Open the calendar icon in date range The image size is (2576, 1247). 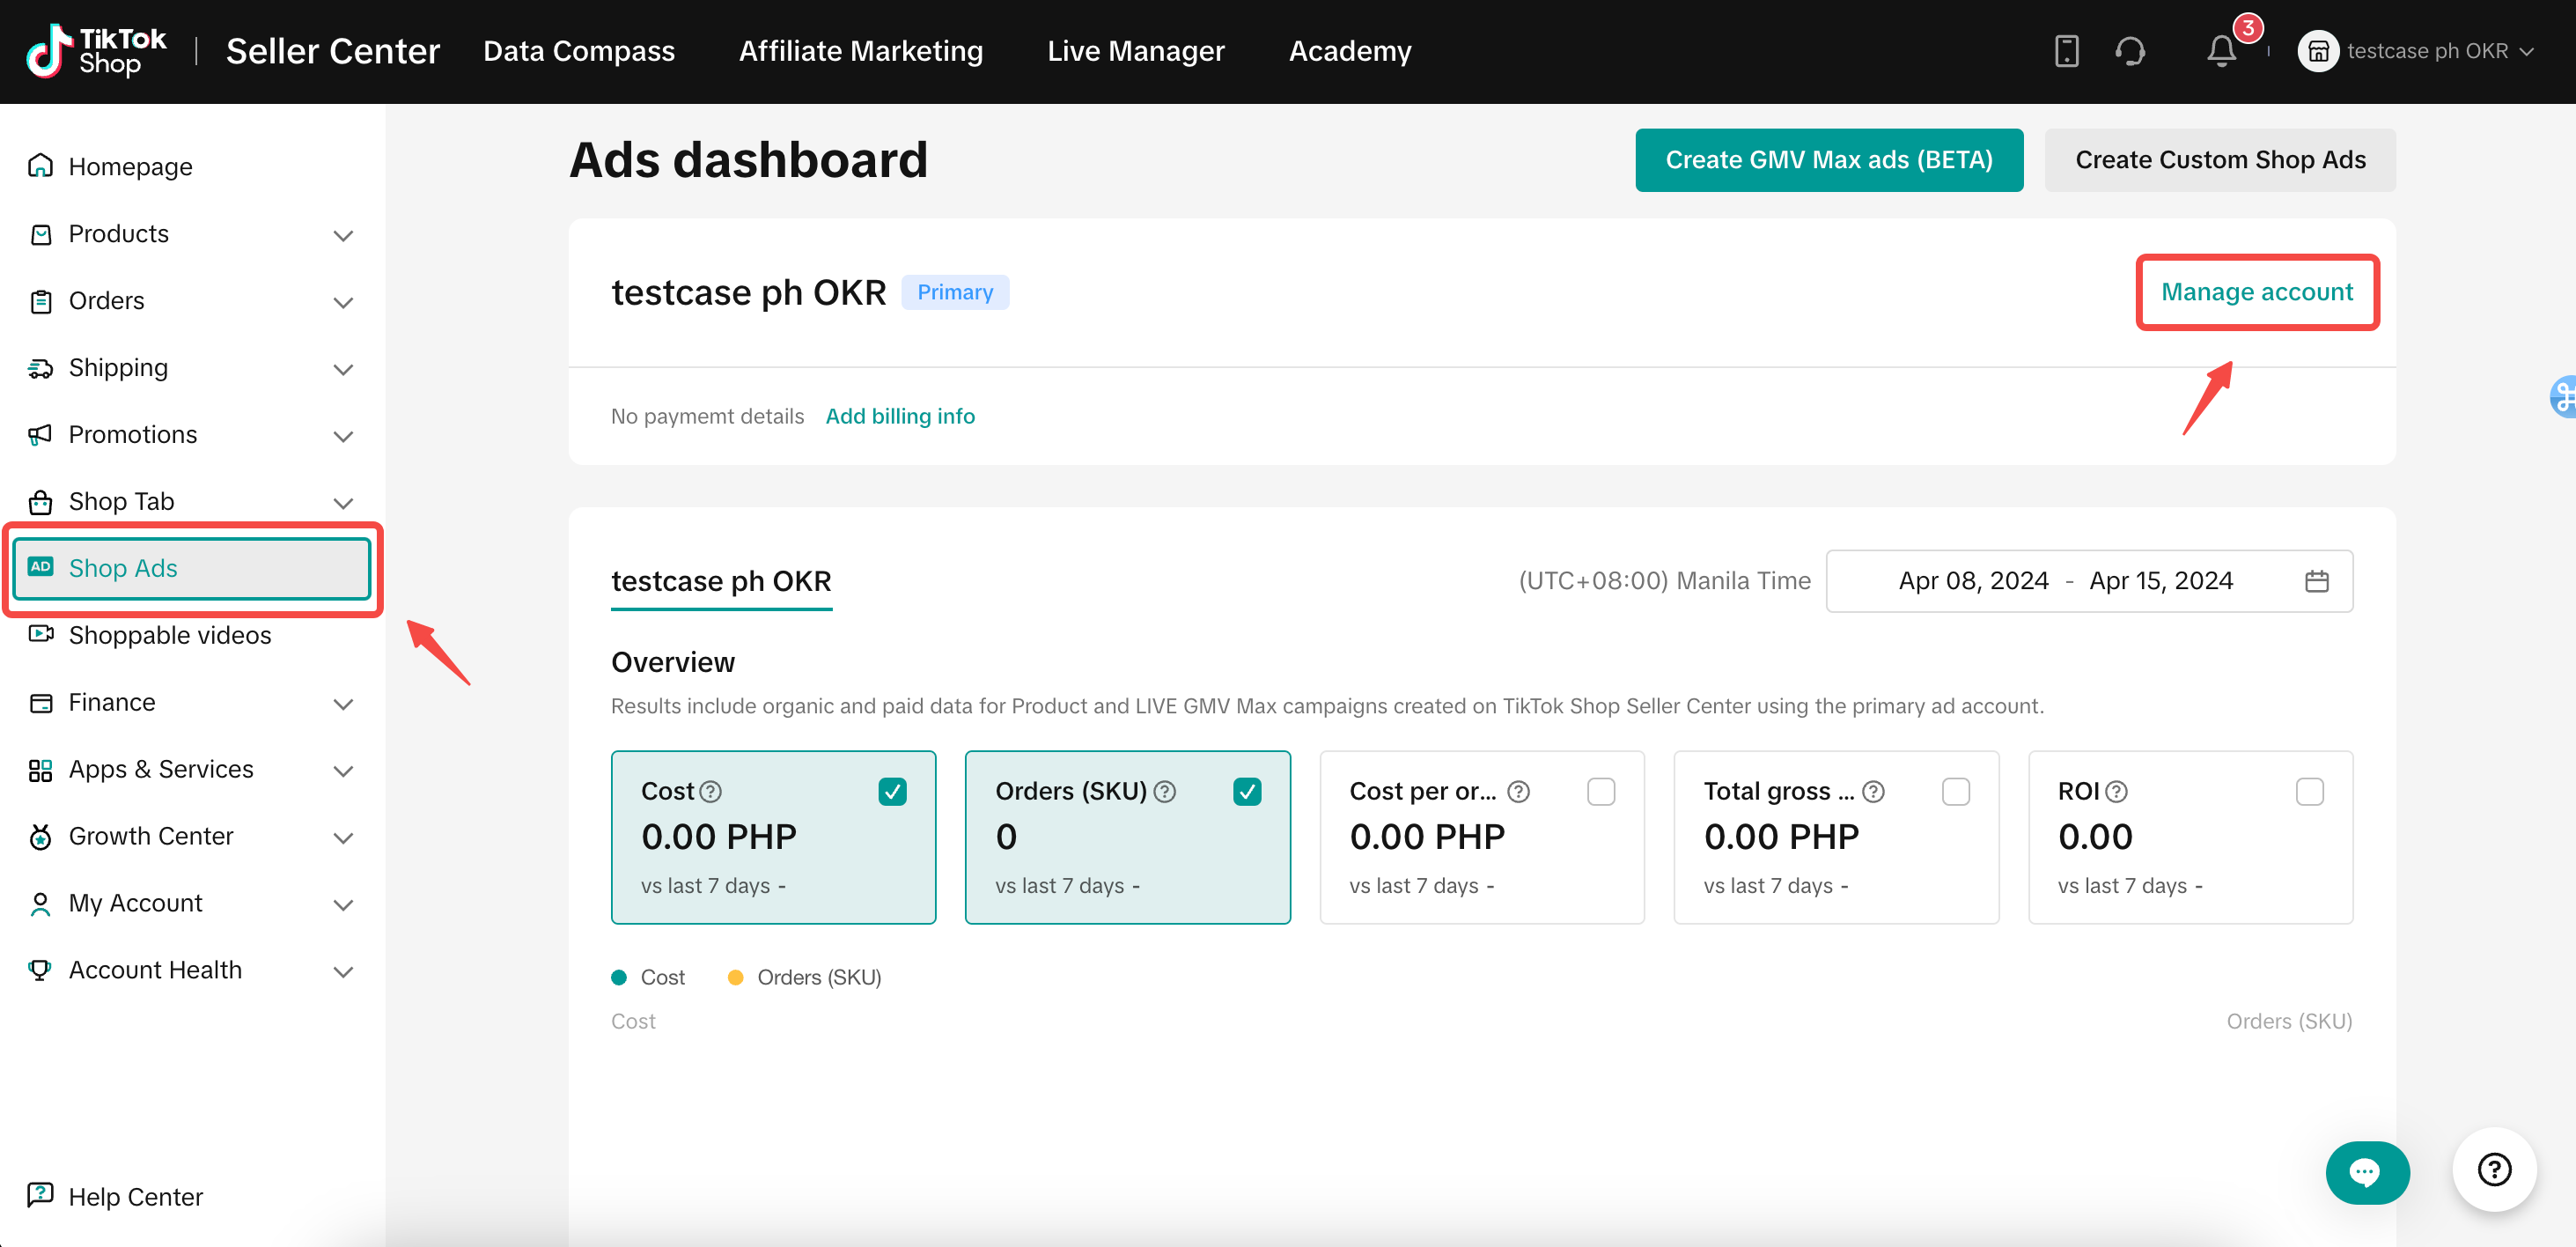coord(2317,581)
